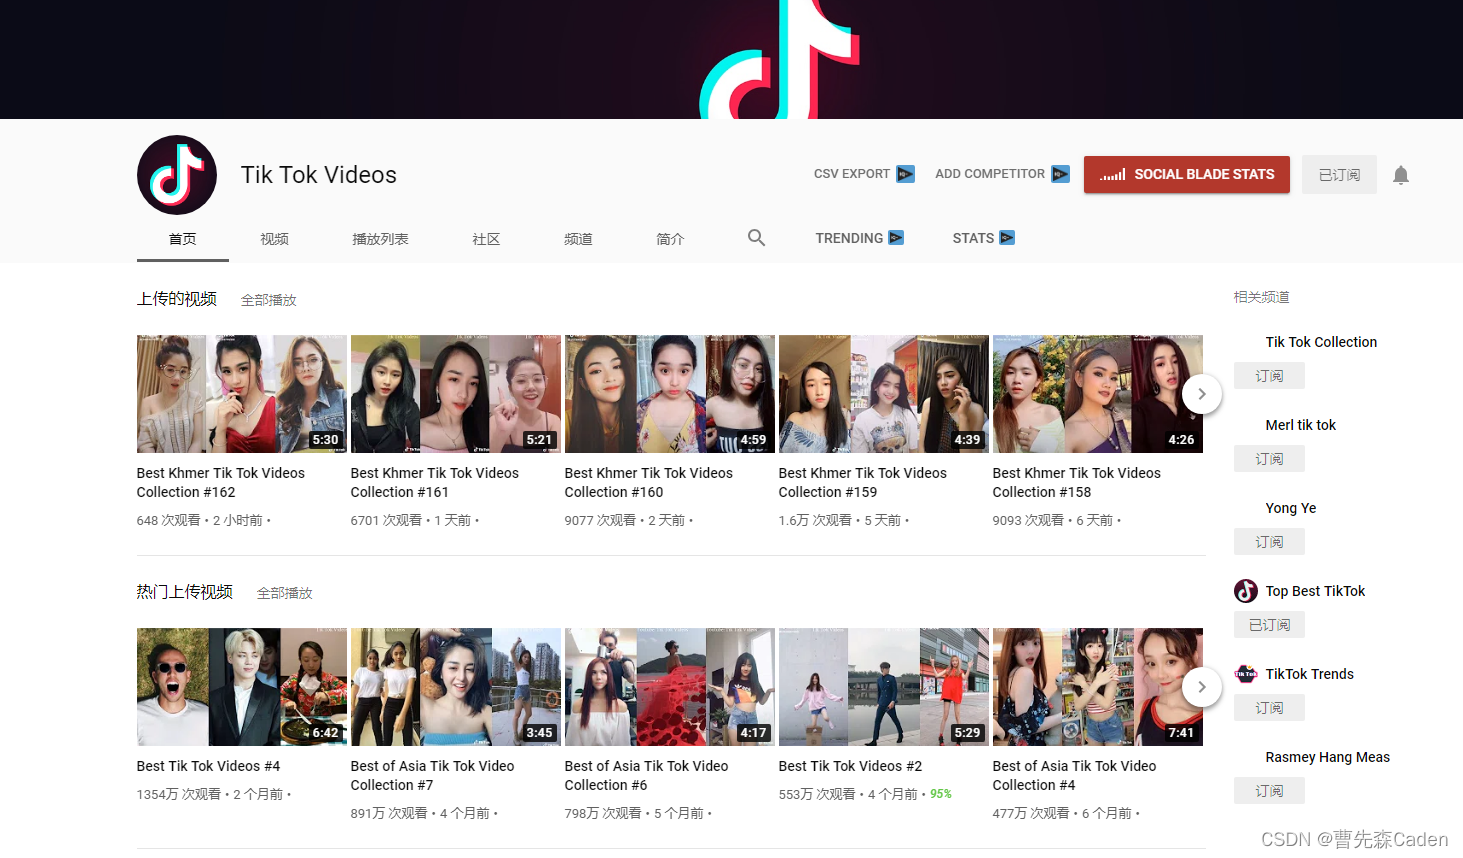Screen dimensions: 1463x858
Task: Click the 已订阅 subscribed button in header
Action: [x=1339, y=175]
